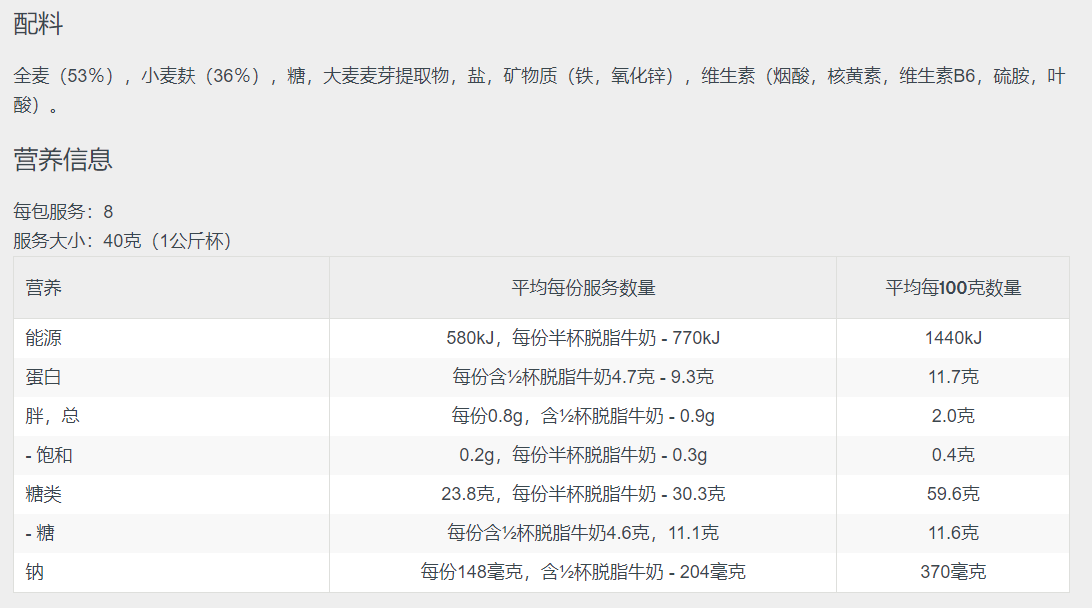Select the 每包服务：8 line
Screen dimensions: 1092x608
pos(63,212)
